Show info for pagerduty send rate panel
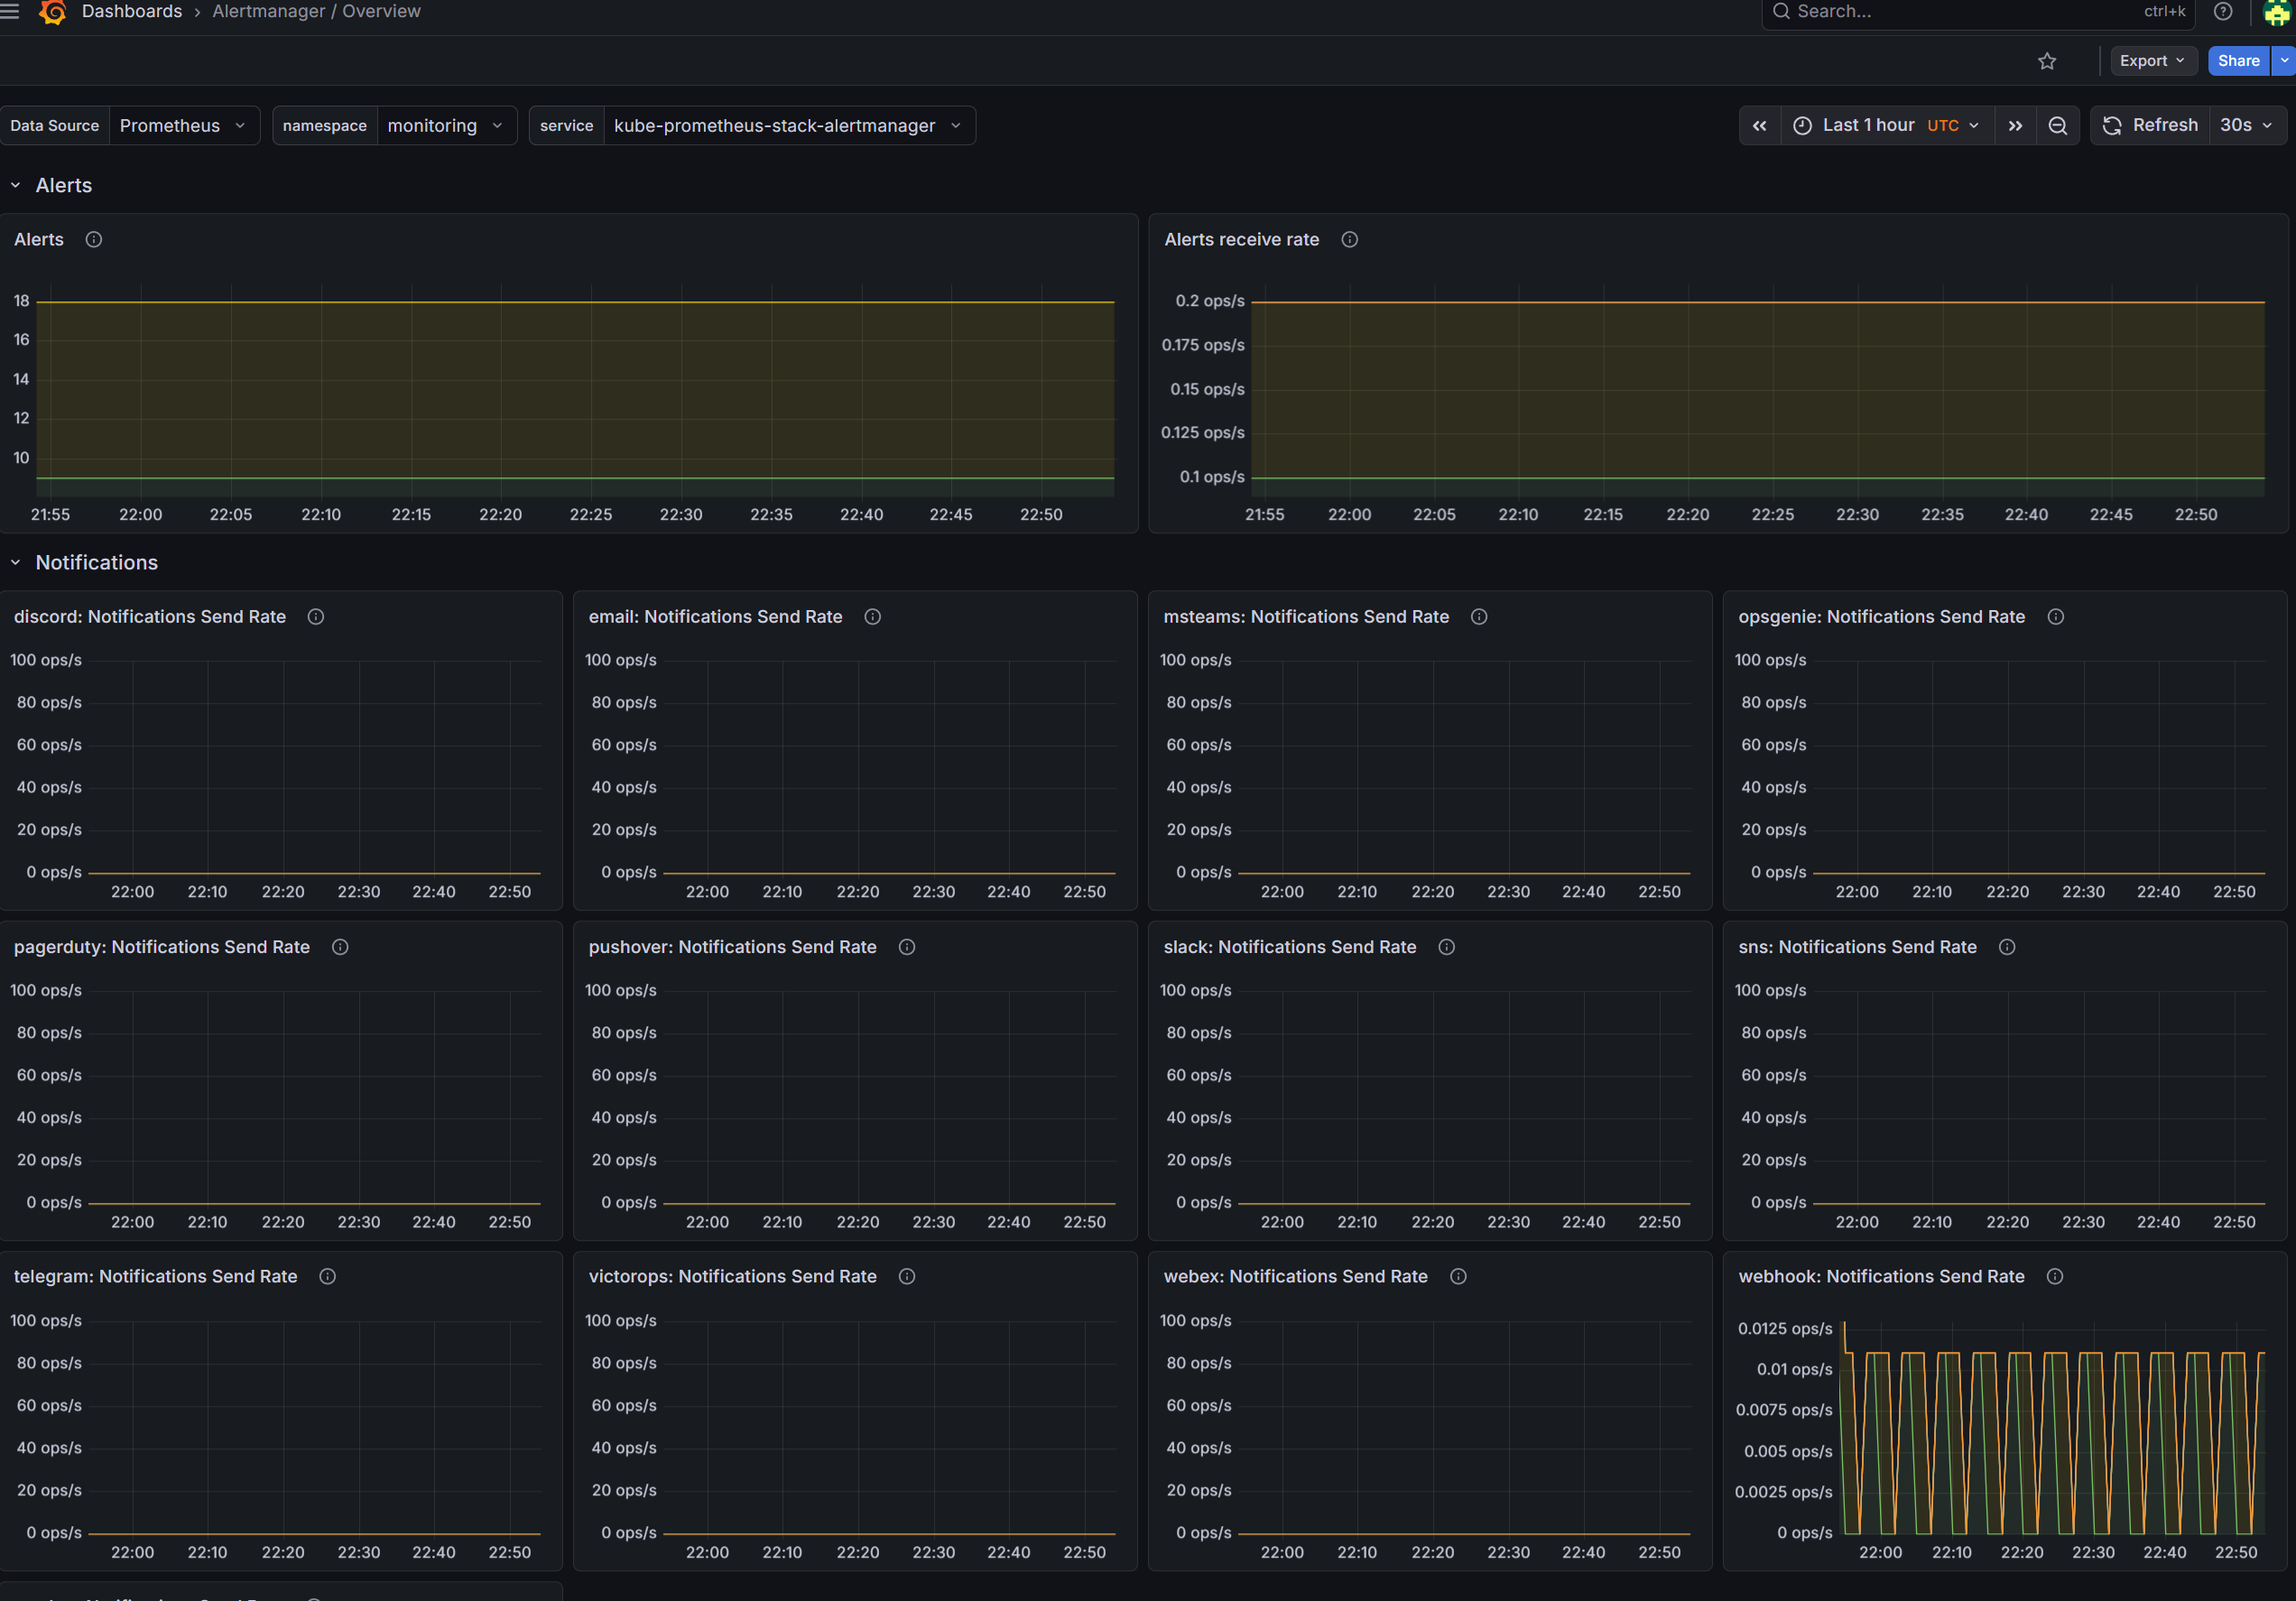The image size is (2296, 1601). [340, 947]
